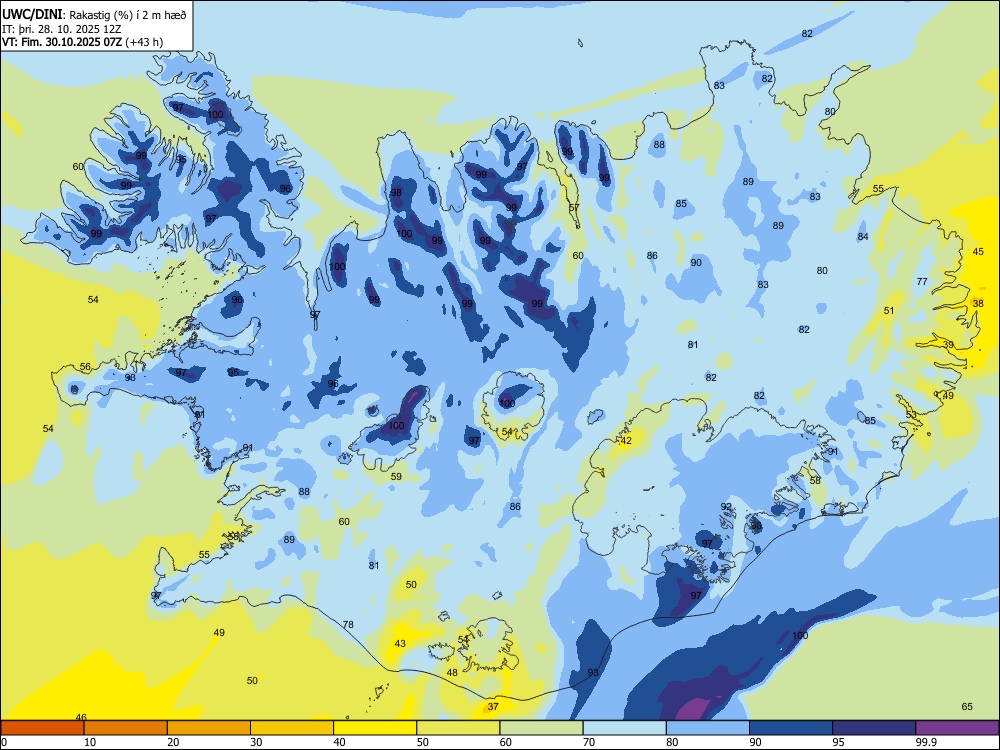Screen dimensions: 1000x750
Task: Click the '99.9' legend scale label
Action: (x=925, y=742)
